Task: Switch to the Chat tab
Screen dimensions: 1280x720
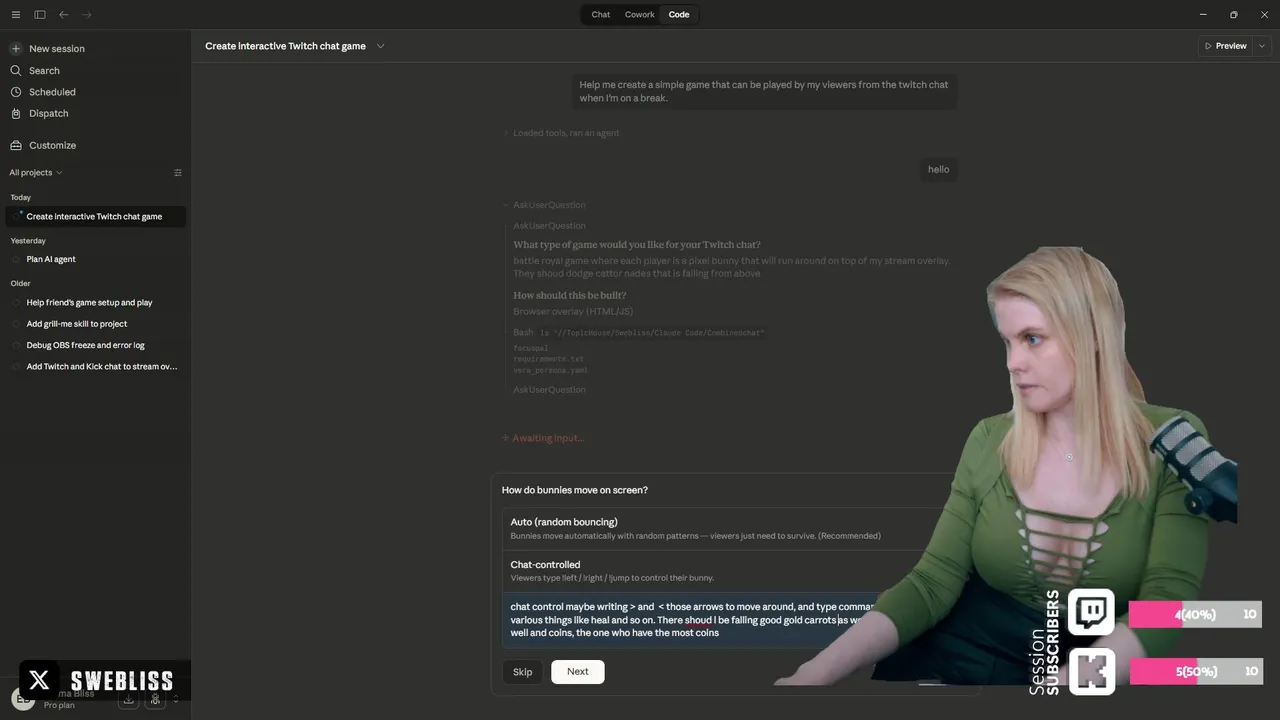Action: pyautogui.click(x=600, y=15)
